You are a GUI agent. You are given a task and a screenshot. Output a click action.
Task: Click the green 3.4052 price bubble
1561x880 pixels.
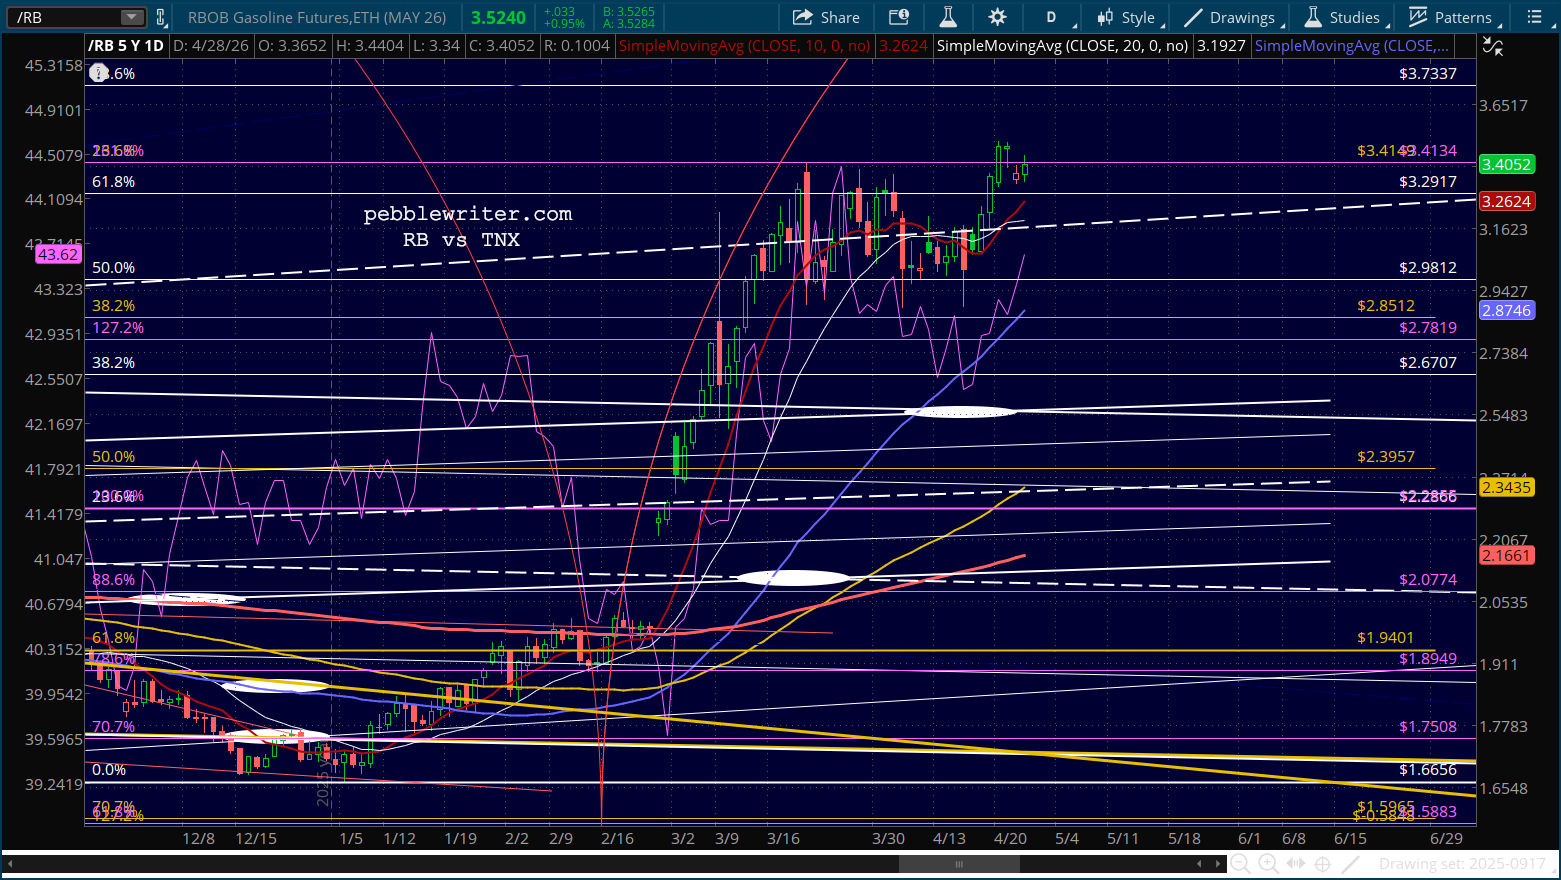pos(1506,164)
